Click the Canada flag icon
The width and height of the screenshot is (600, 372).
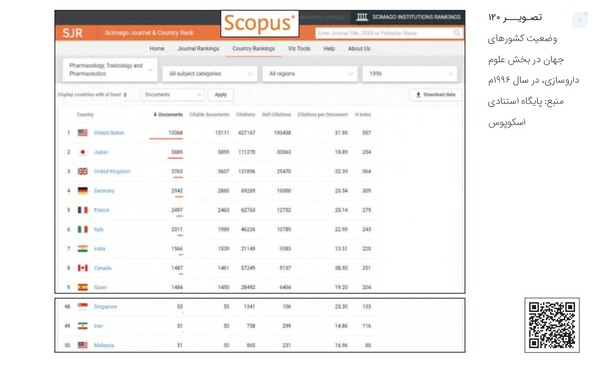(x=83, y=268)
